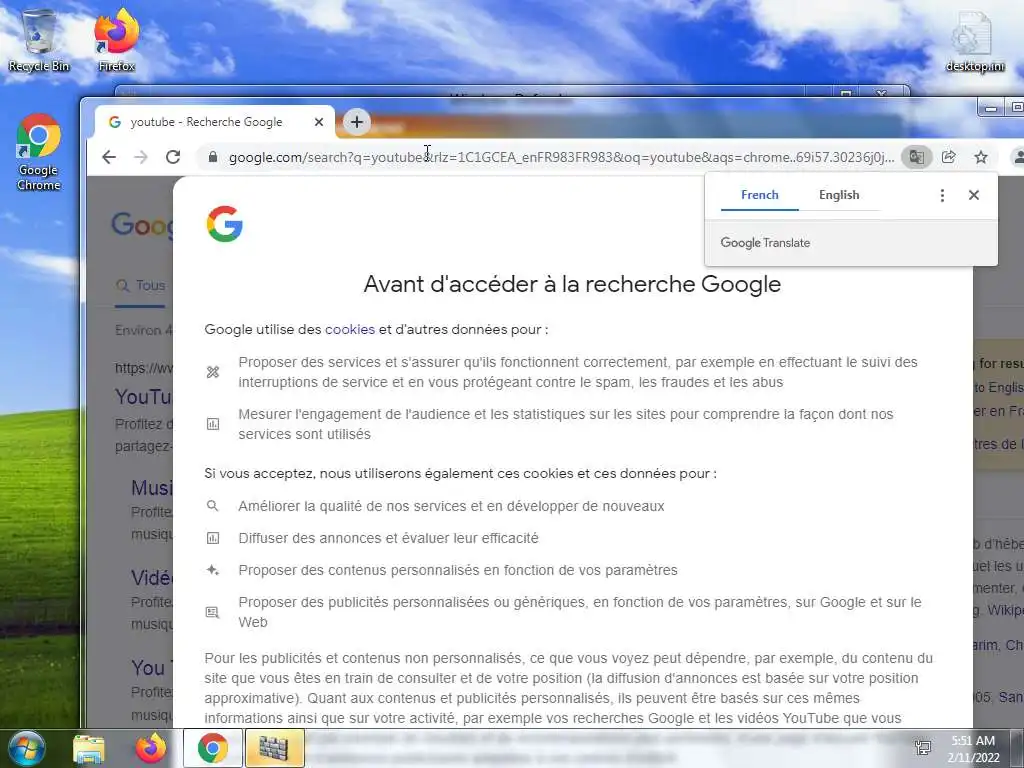This screenshot has width=1024, height=768.
Task: Open the cookies link
Action: point(350,330)
